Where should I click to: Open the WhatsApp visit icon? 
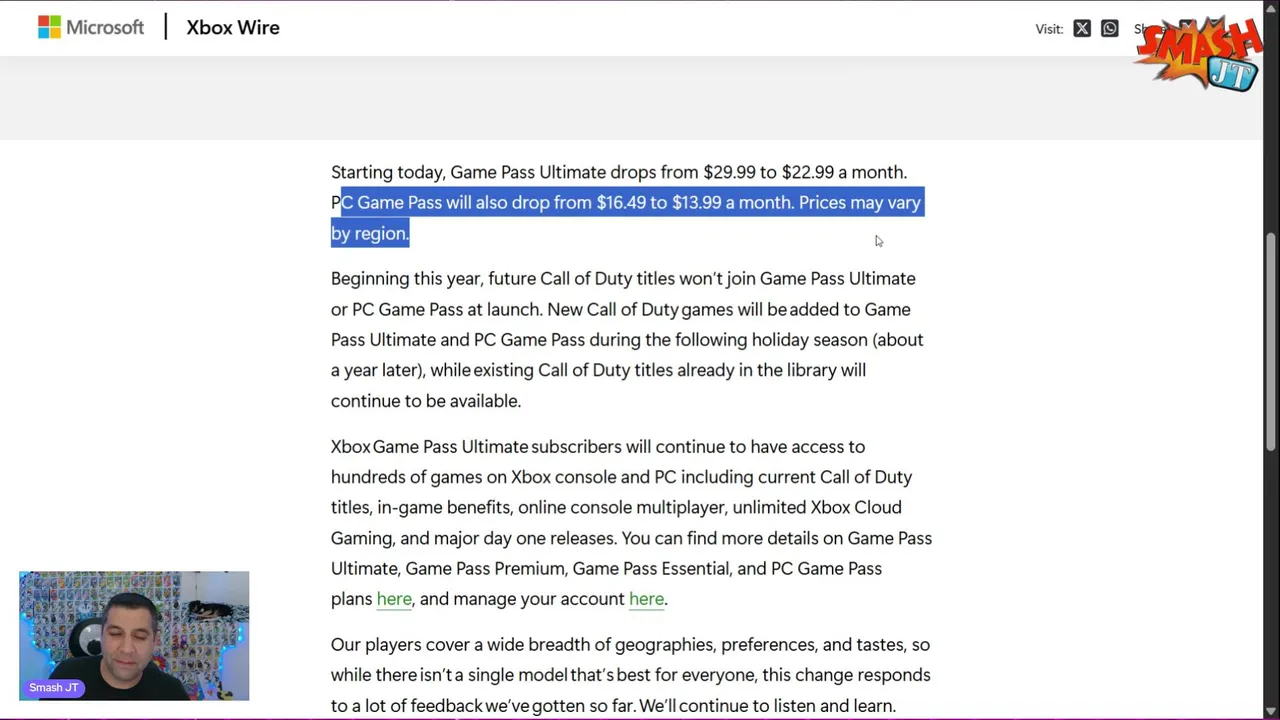coord(1110,29)
